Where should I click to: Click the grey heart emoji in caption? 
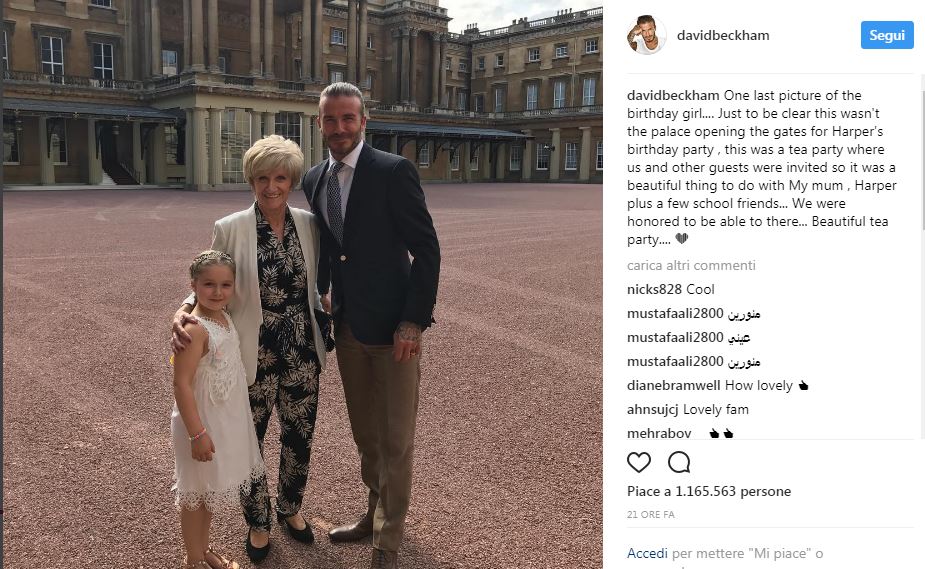(x=682, y=239)
